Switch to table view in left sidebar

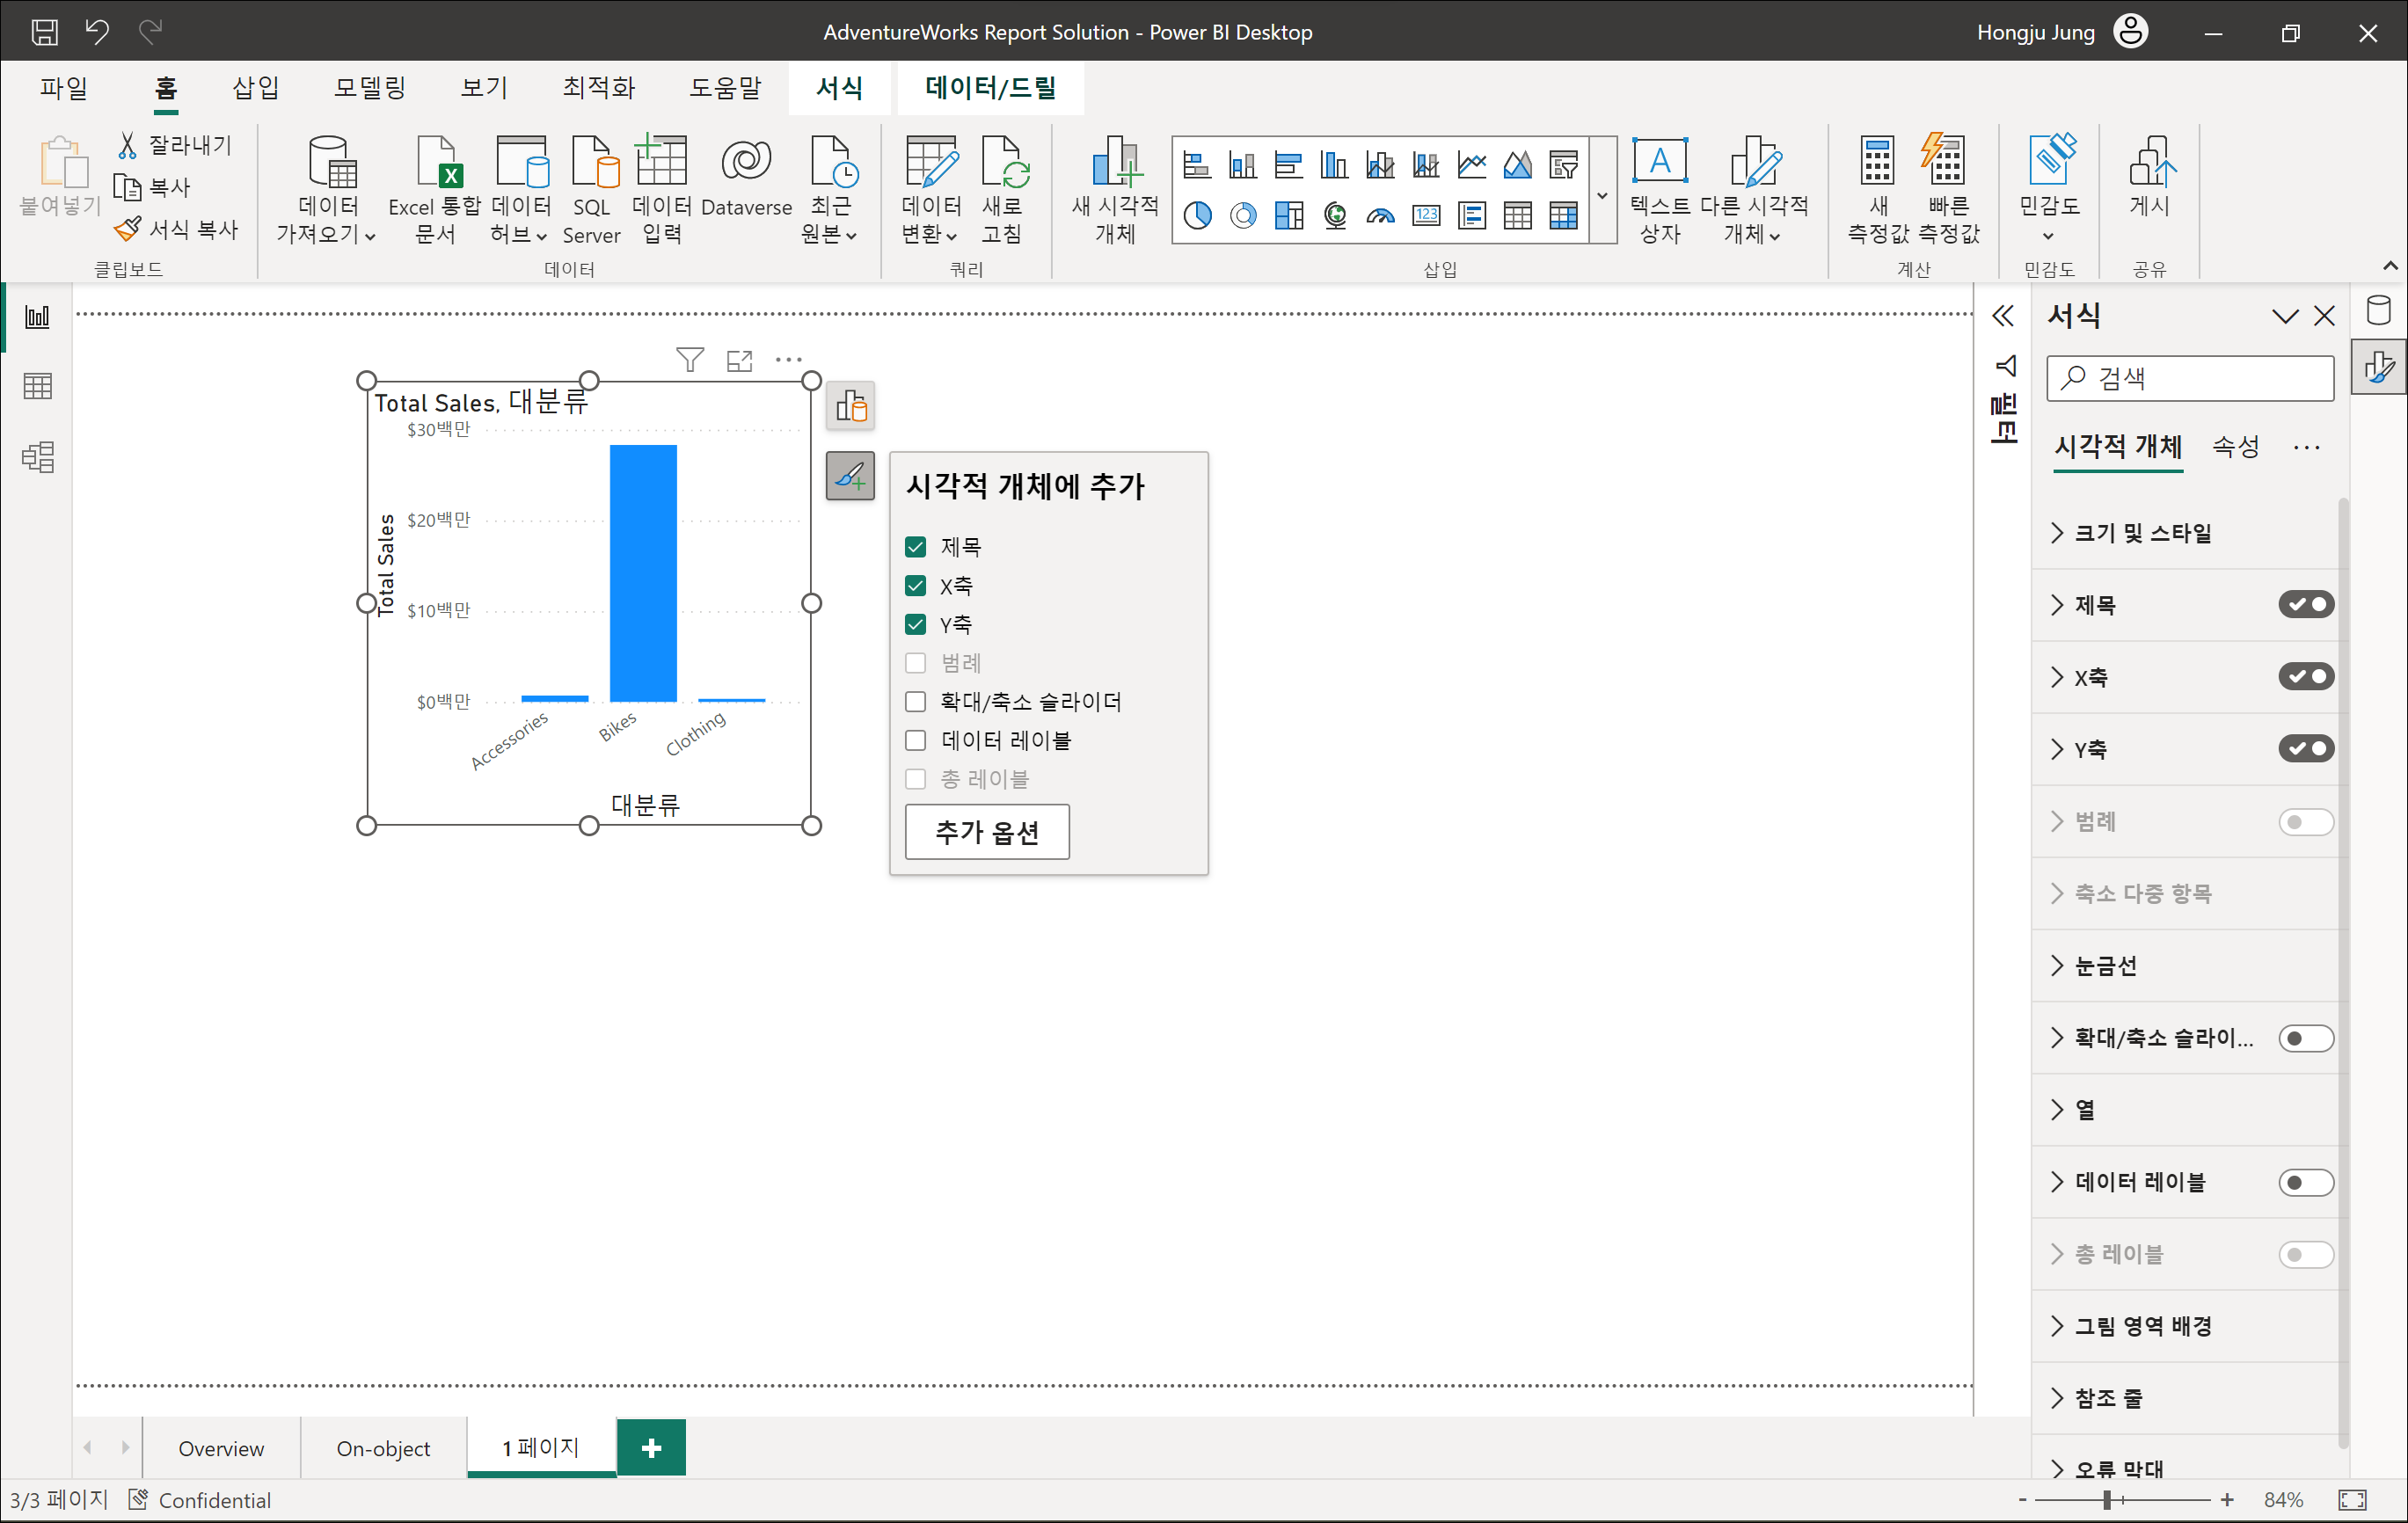click(x=37, y=386)
